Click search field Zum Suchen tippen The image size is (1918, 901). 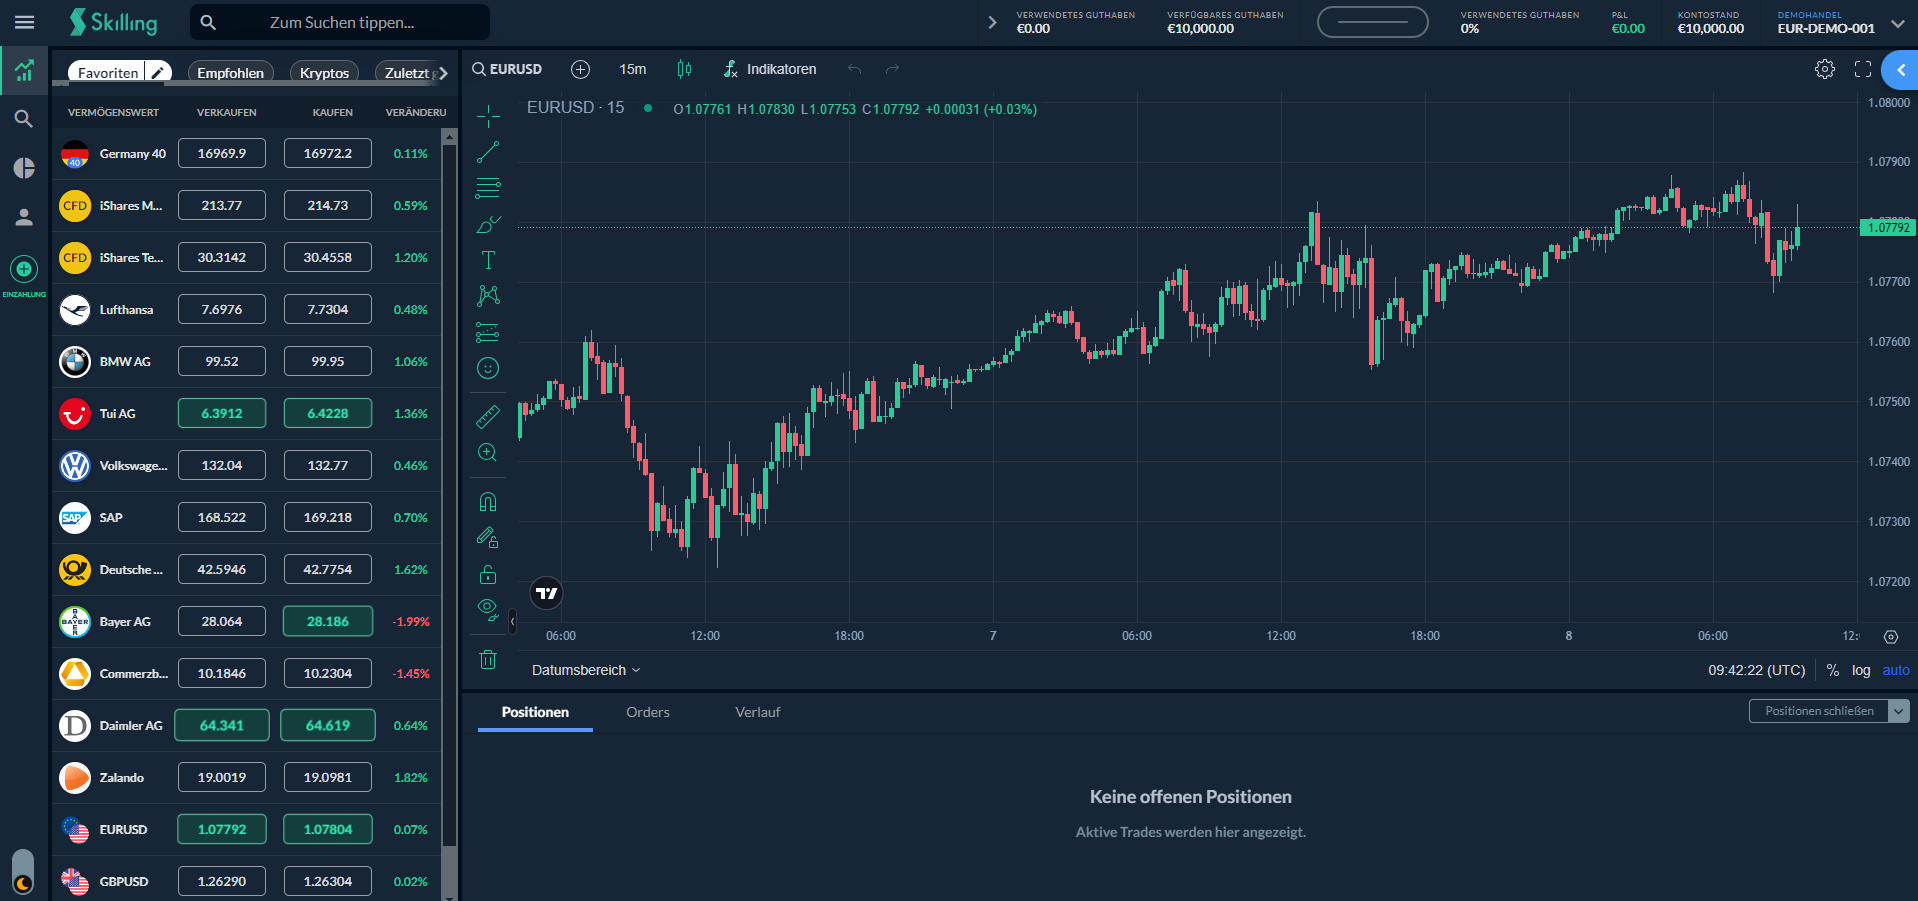340,22
